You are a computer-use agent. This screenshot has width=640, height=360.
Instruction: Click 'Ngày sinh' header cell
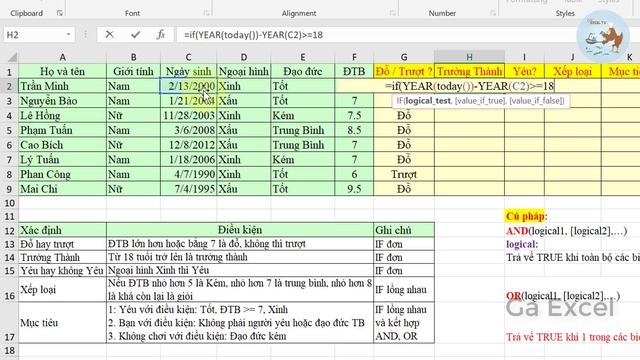(x=188, y=71)
